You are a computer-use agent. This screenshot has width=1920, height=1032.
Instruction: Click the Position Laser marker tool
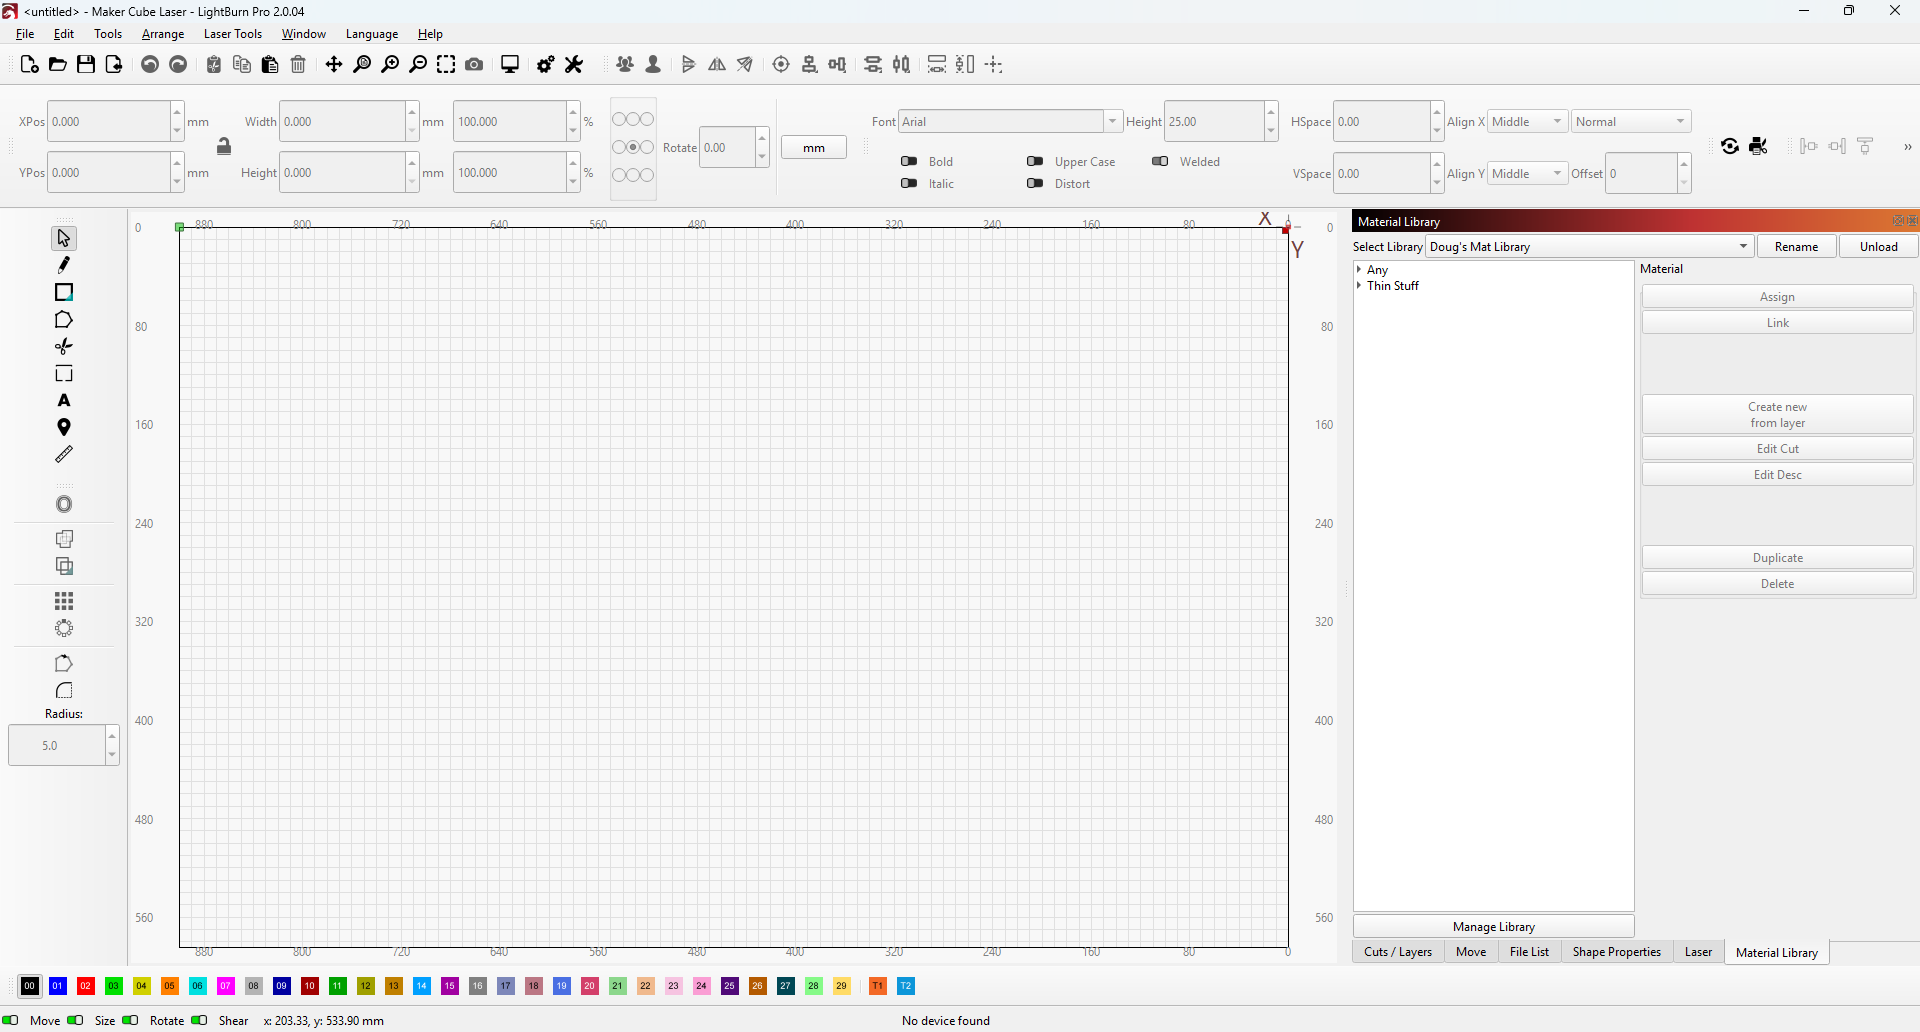[64, 428]
